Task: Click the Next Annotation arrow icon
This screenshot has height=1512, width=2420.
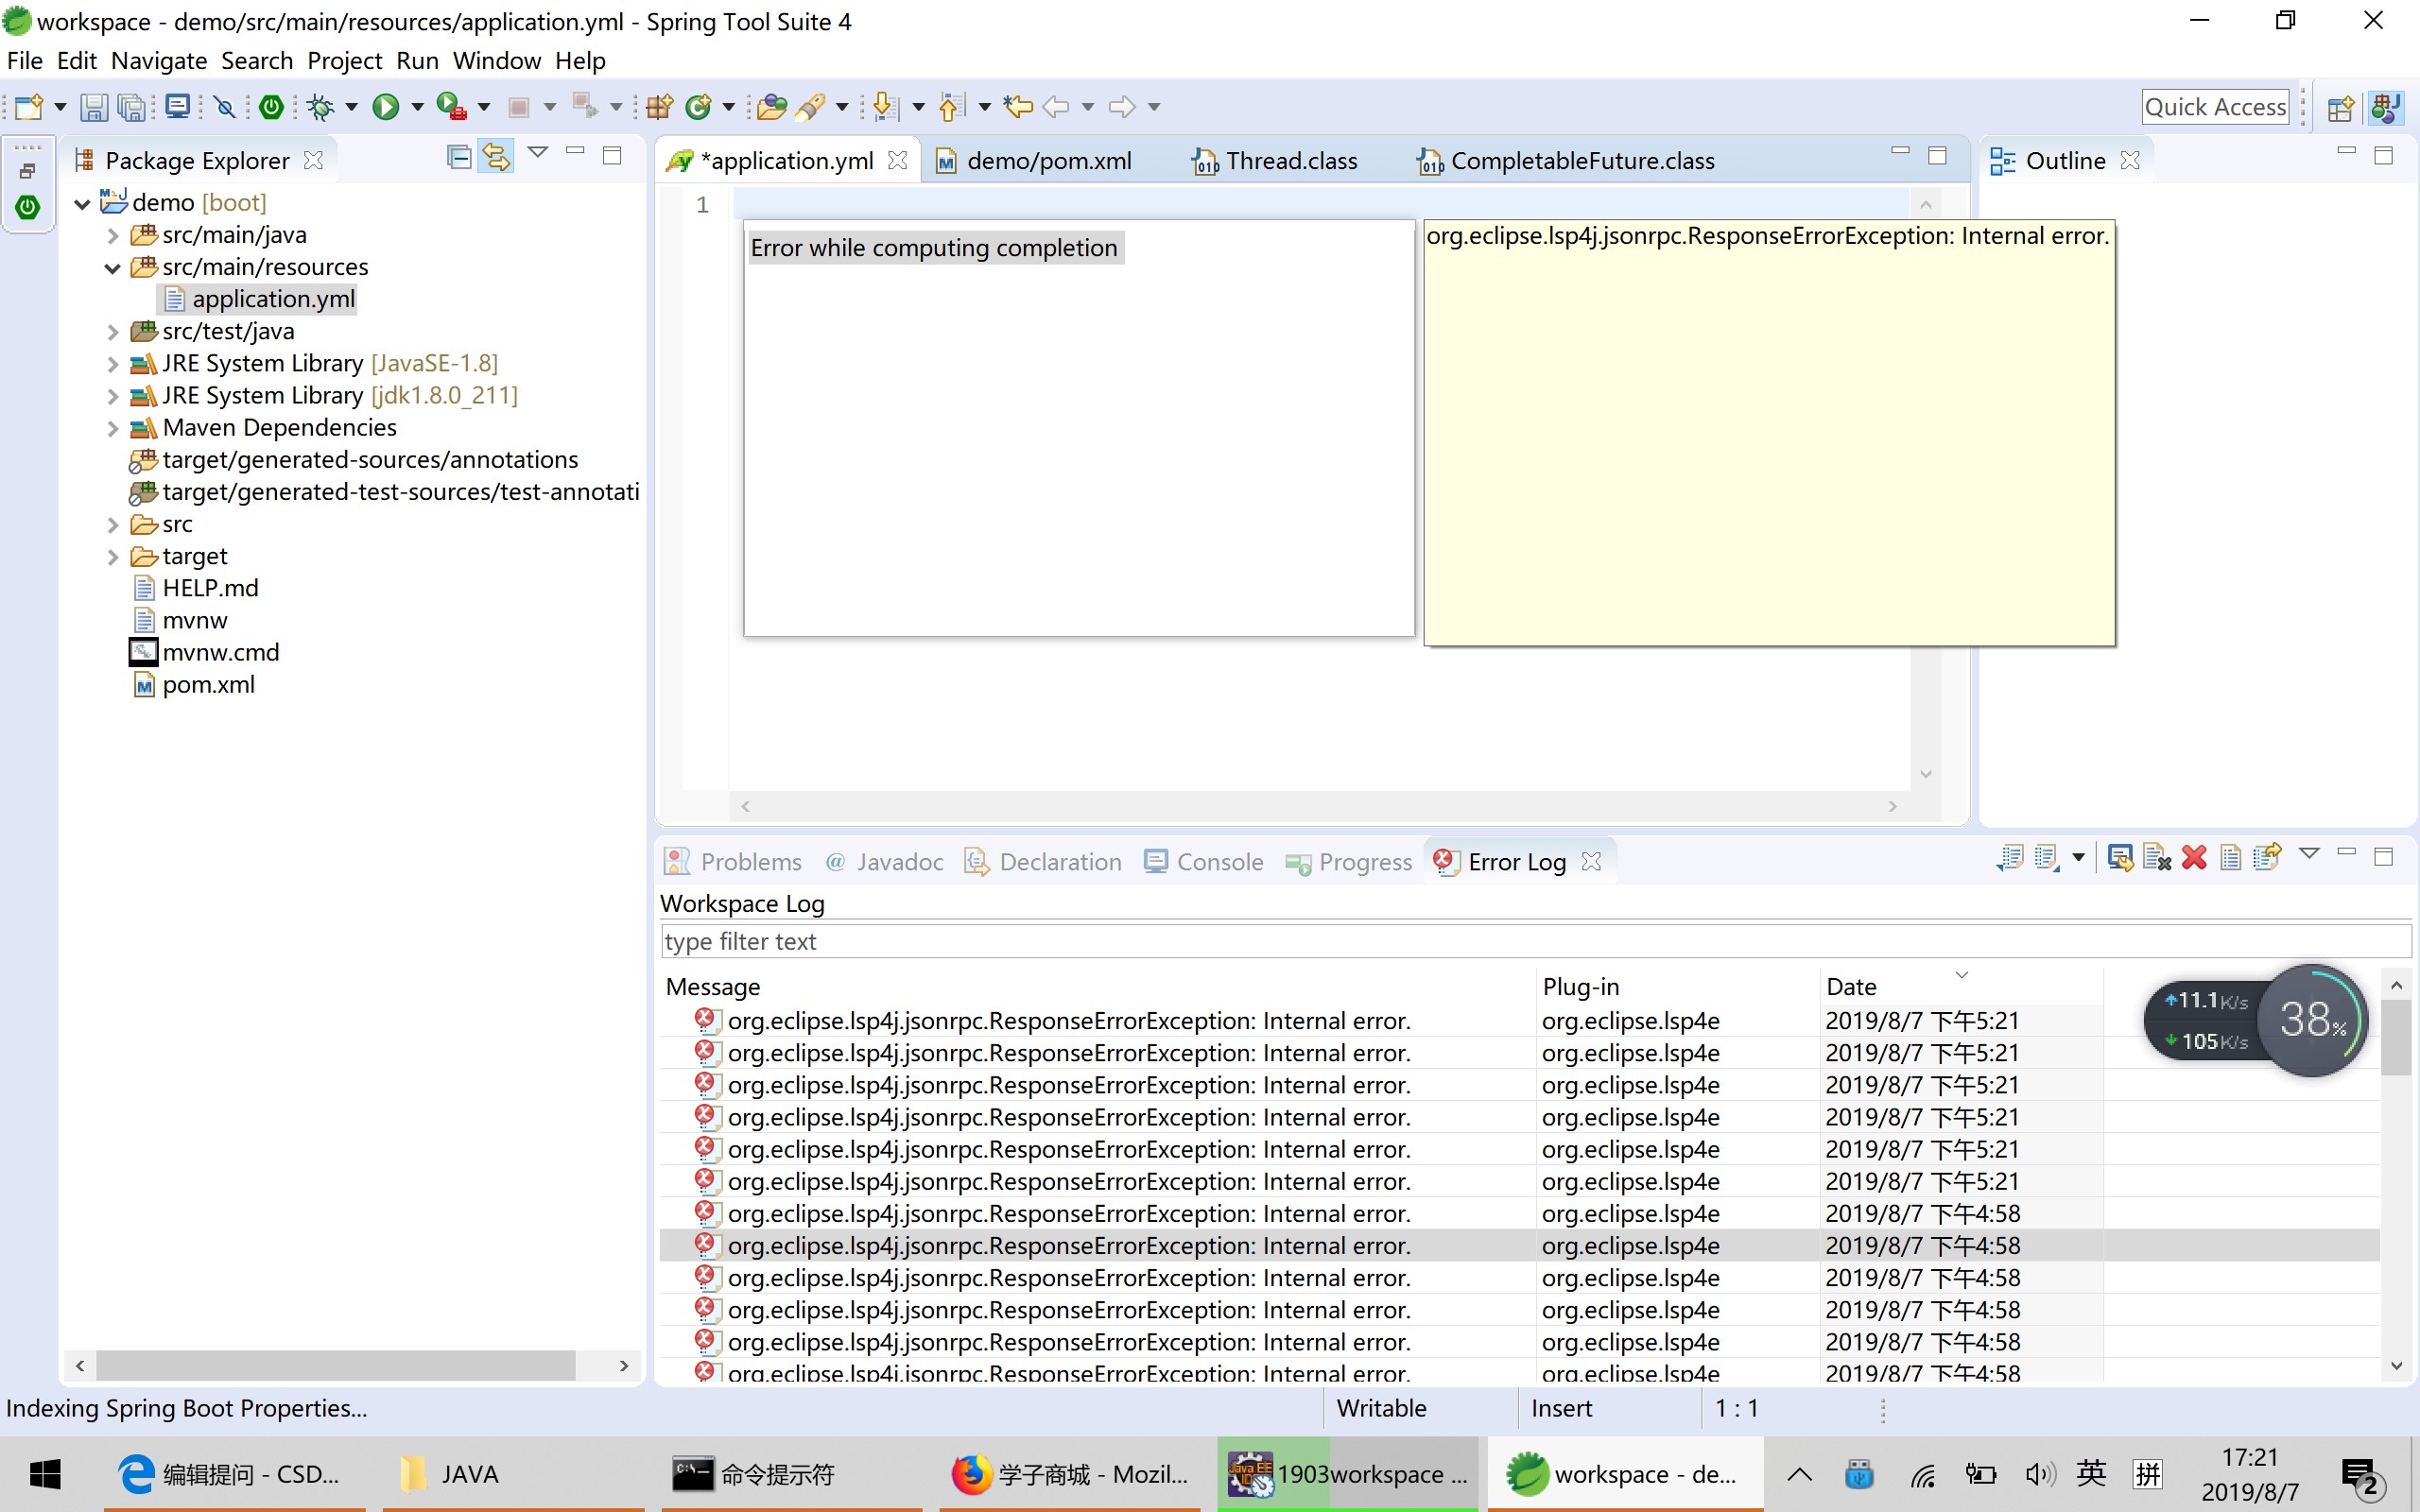Action: (884, 107)
